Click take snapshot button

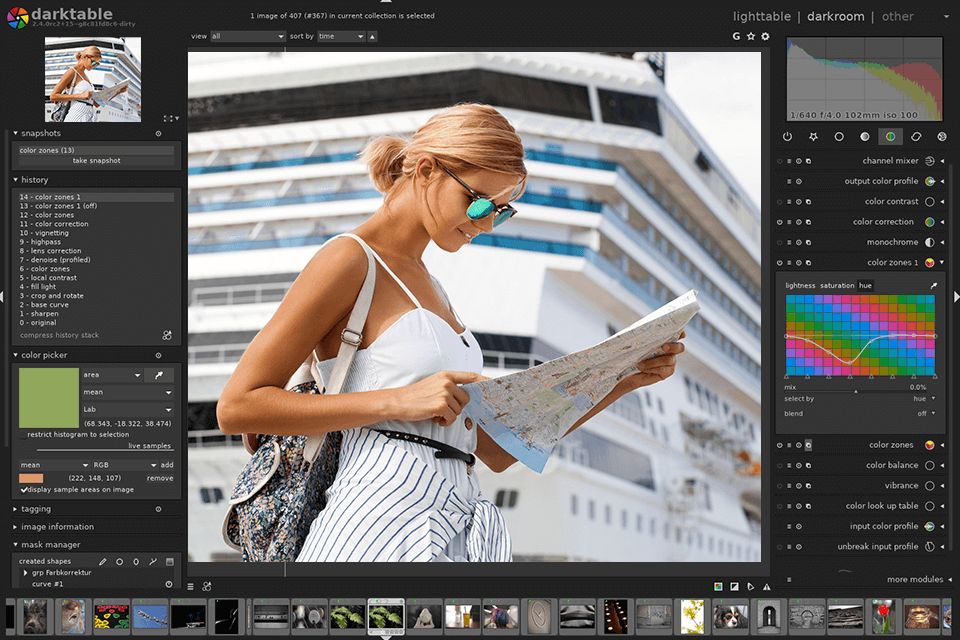[x=96, y=160]
